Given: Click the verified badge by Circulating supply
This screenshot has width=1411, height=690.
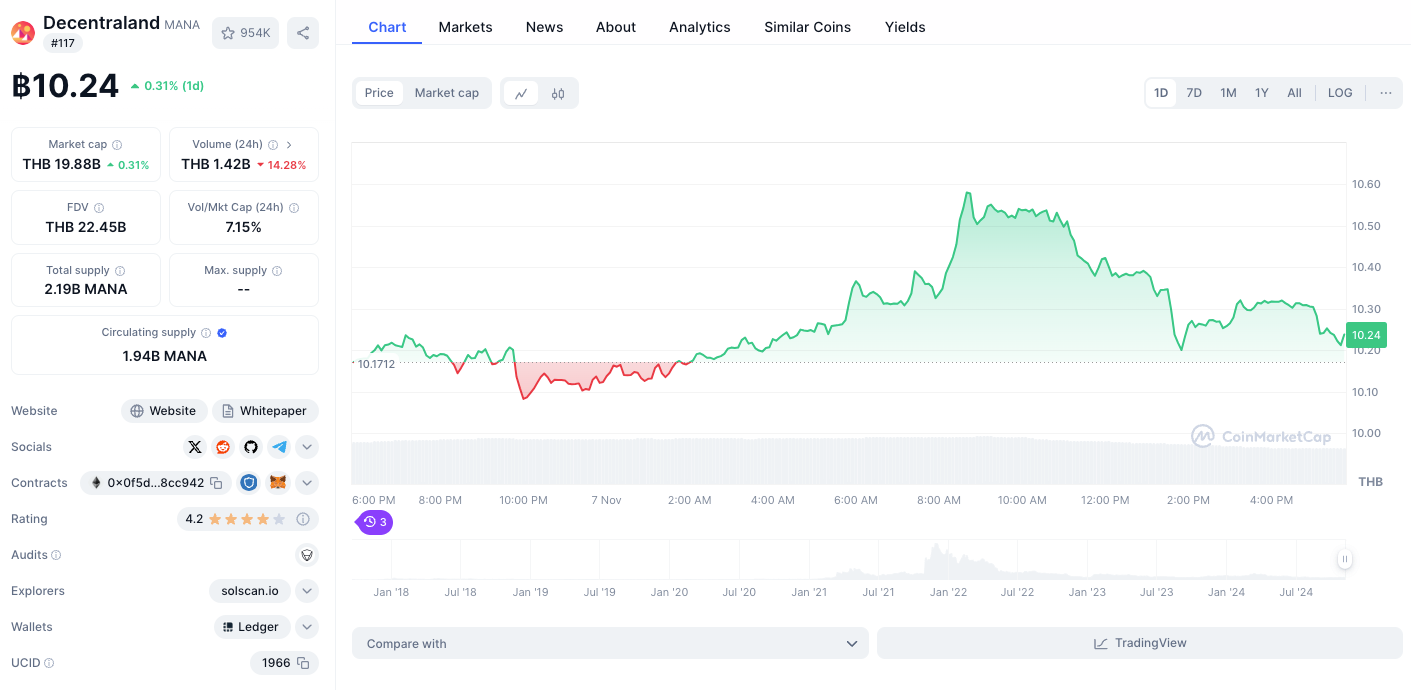Looking at the screenshot, I should coord(222,333).
